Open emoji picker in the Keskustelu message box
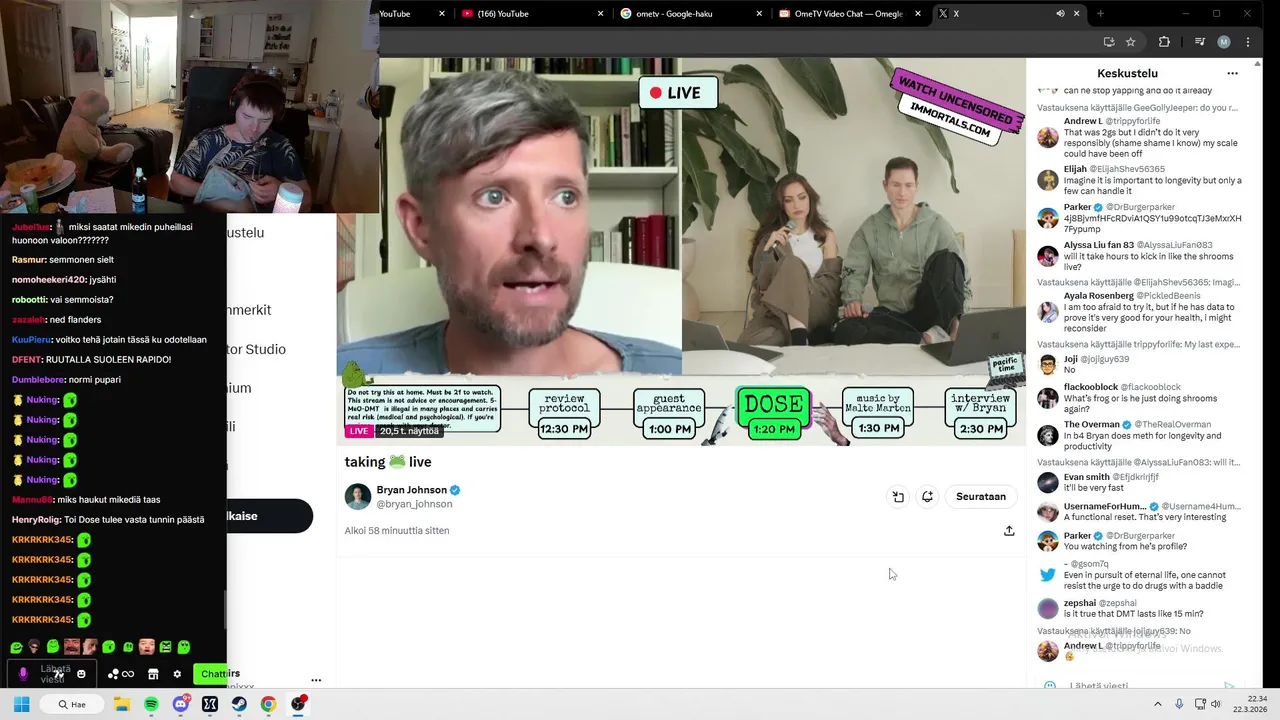1280x720 pixels. pyautogui.click(x=1049, y=686)
